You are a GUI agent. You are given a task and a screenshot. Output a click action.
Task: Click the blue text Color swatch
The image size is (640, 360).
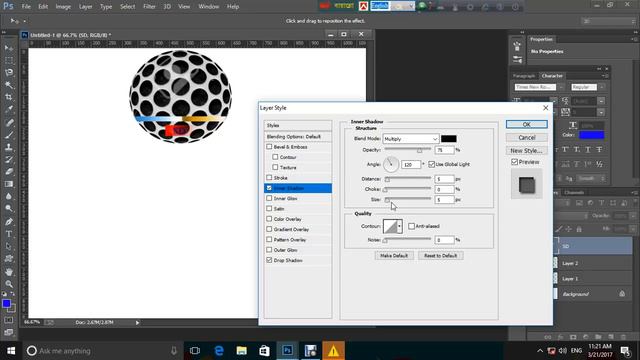pyautogui.click(x=591, y=135)
